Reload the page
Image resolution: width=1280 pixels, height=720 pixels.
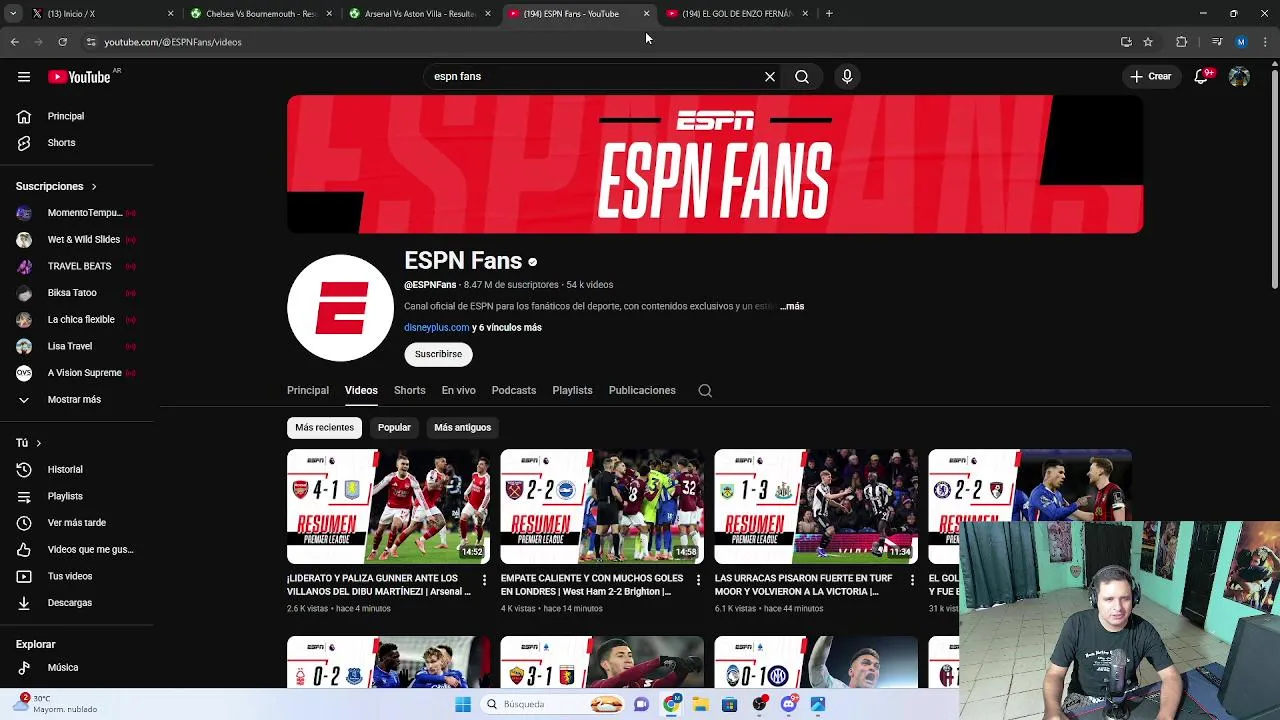(62, 42)
